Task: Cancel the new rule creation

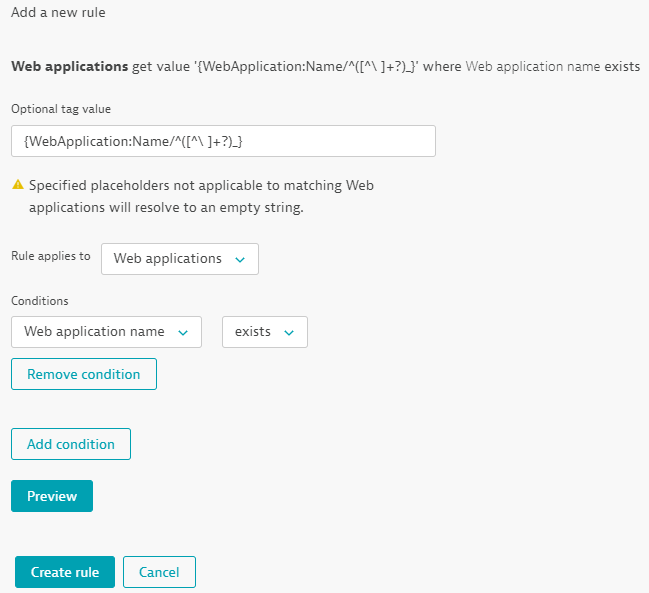Action: tap(159, 572)
